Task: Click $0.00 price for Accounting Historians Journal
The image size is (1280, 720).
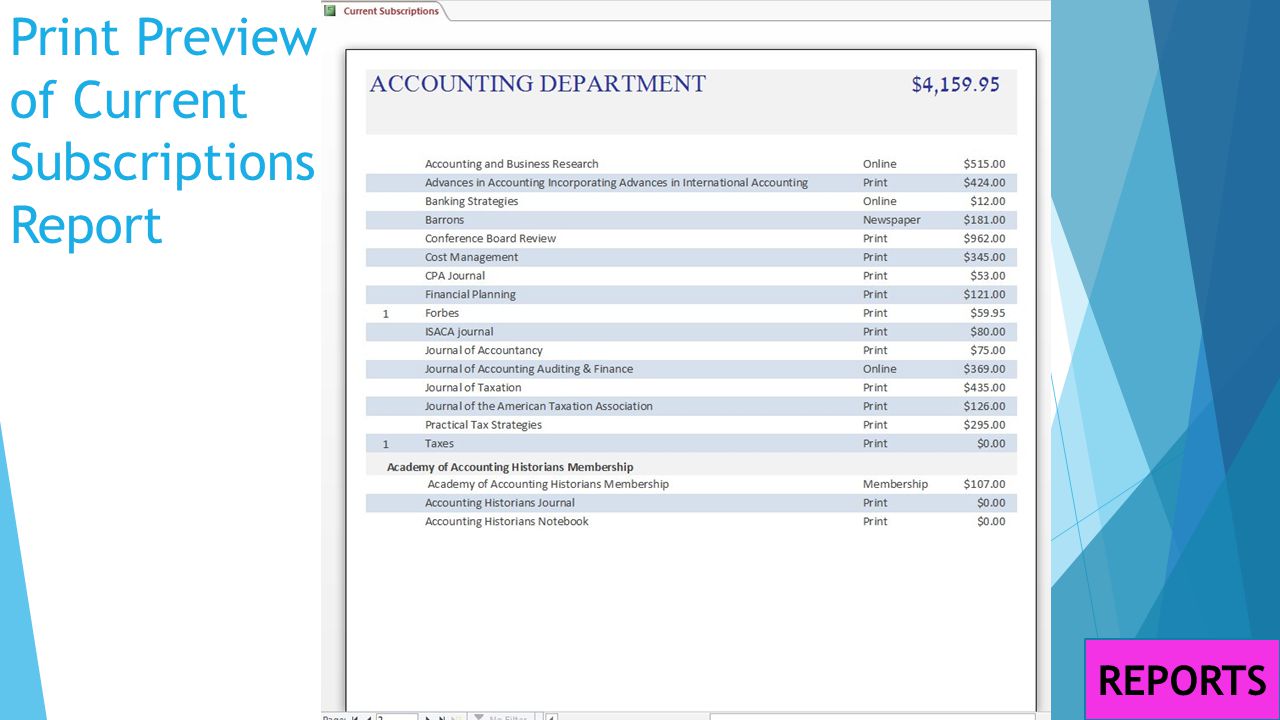Action: [991, 503]
